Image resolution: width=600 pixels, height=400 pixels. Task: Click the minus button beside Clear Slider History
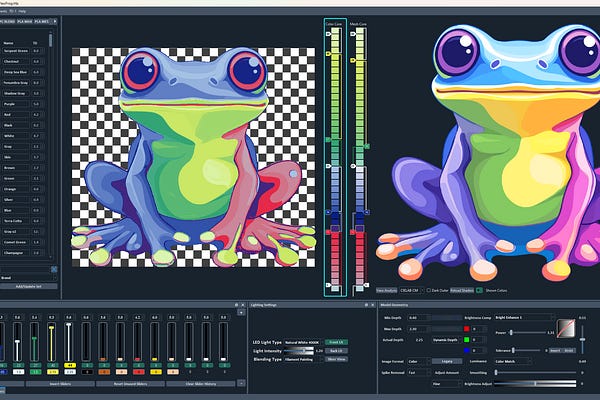[241, 383]
